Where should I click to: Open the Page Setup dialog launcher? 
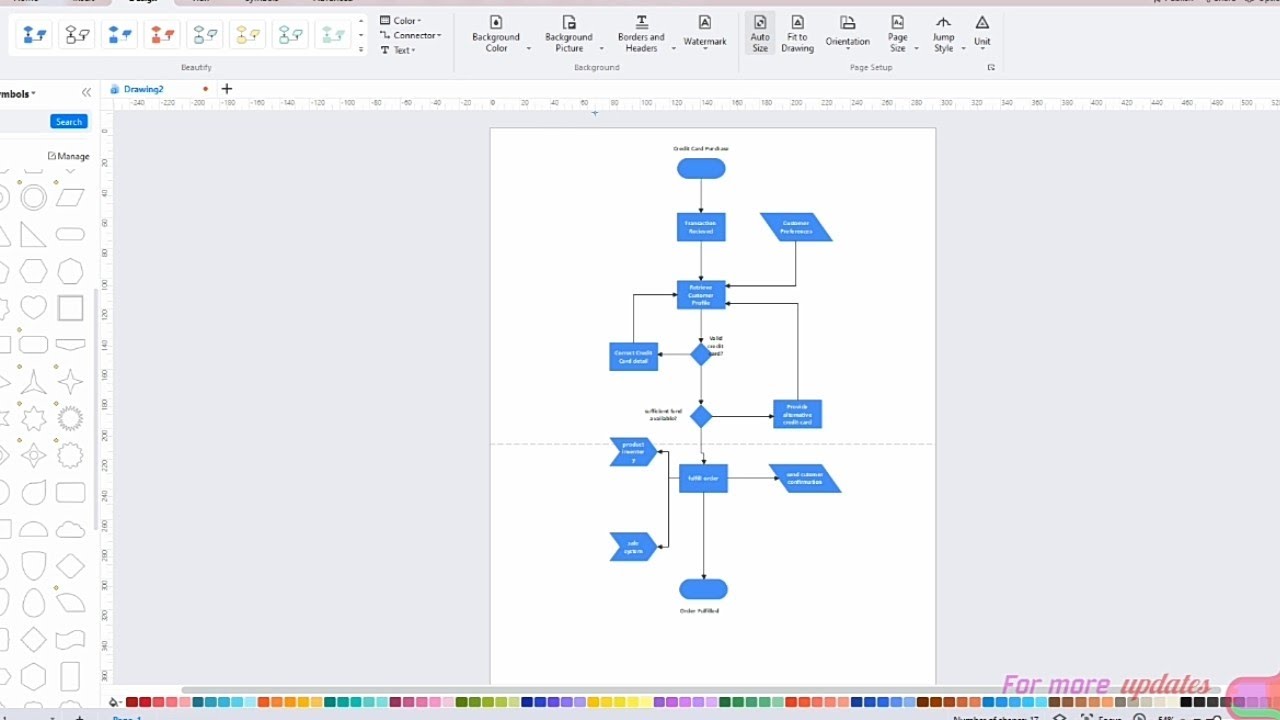pyautogui.click(x=991, y=67)
